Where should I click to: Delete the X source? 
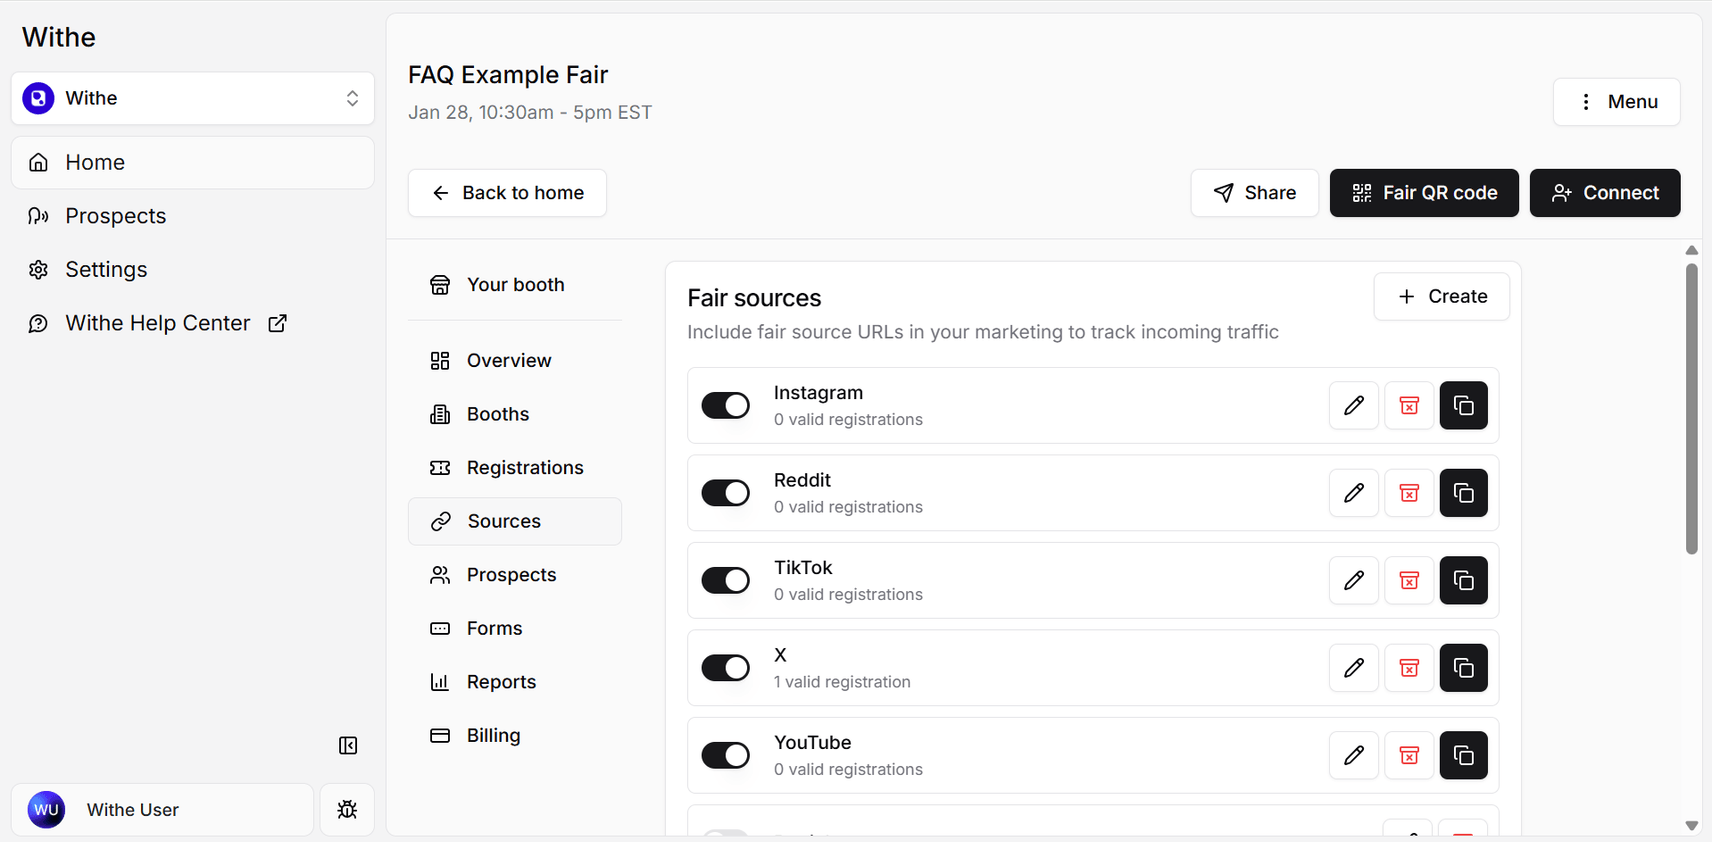[x=1409, y=668]
